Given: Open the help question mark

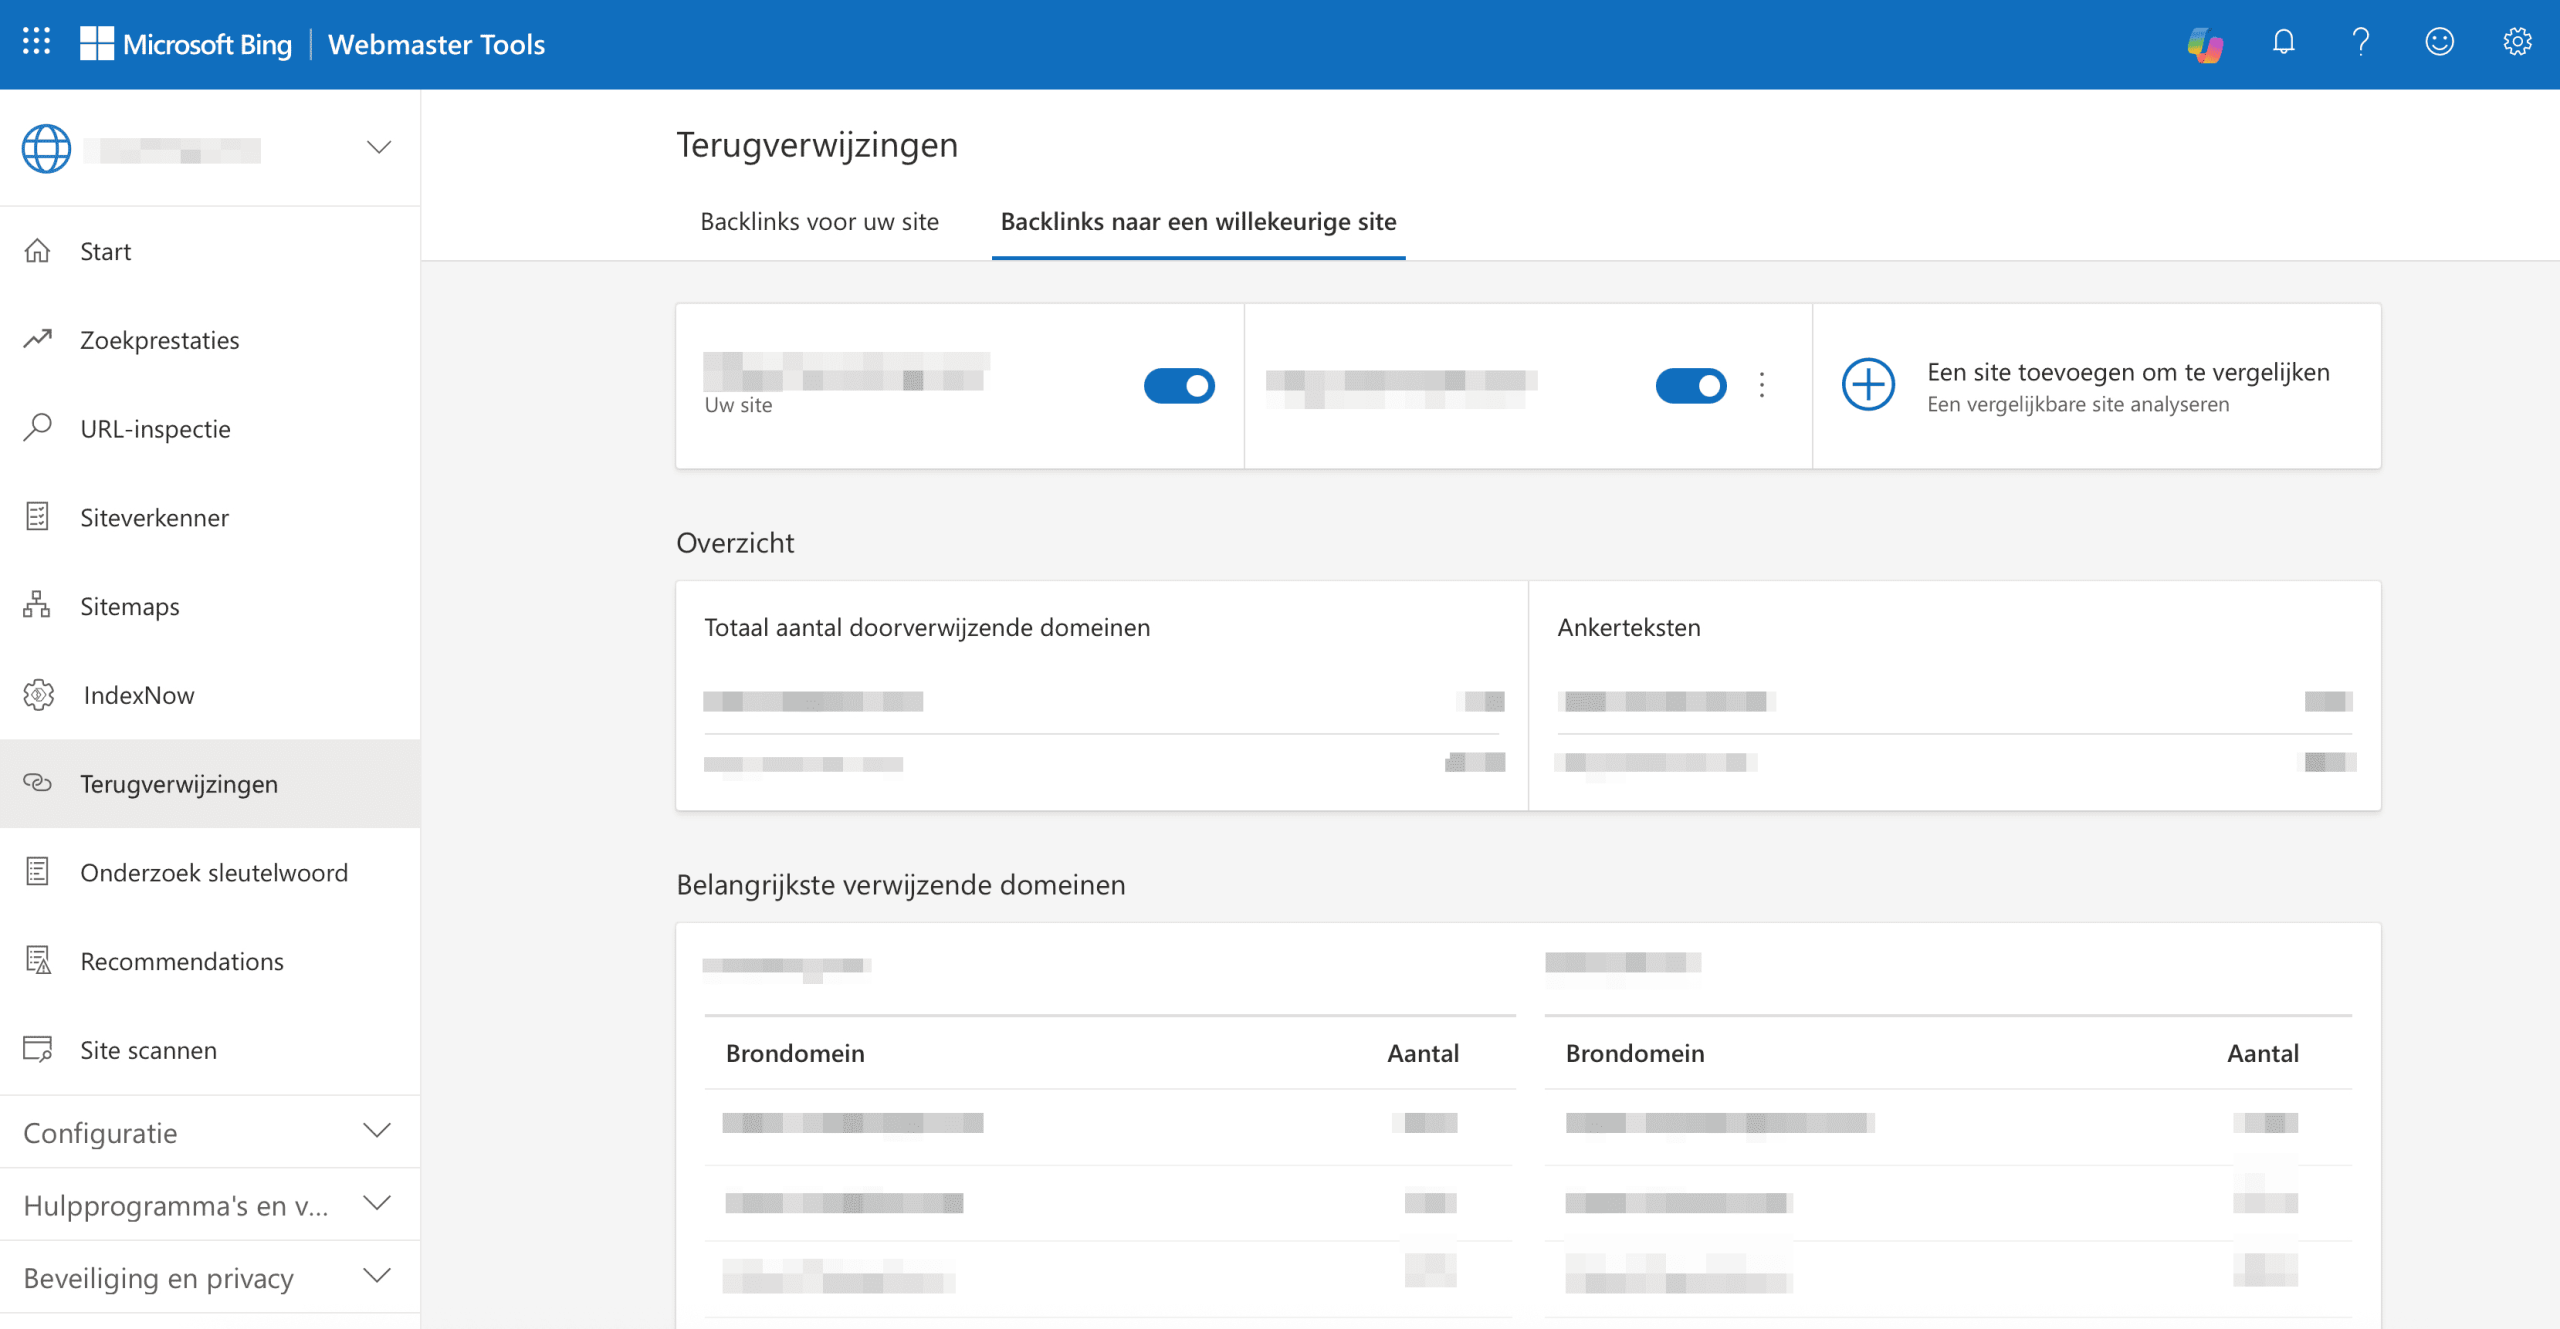Looking at the screenshot, I should [2361, 42].
